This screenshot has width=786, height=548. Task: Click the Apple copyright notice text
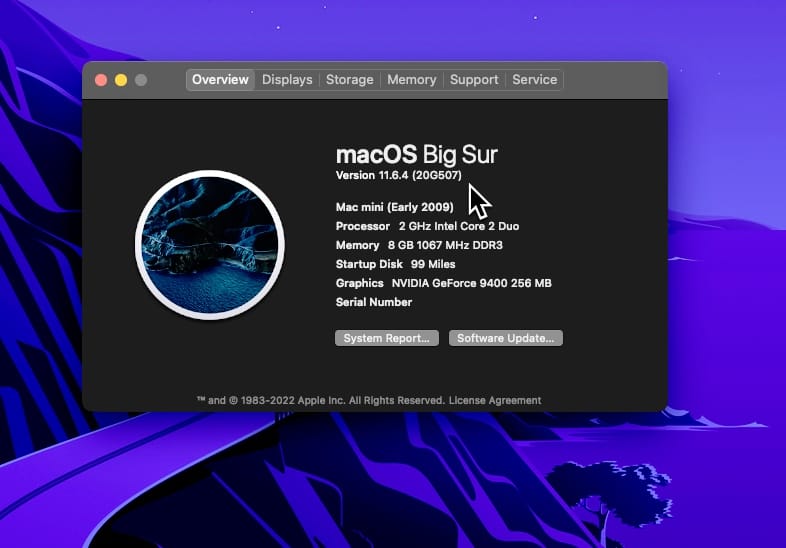pyautogui.click(x=321, y=400)
